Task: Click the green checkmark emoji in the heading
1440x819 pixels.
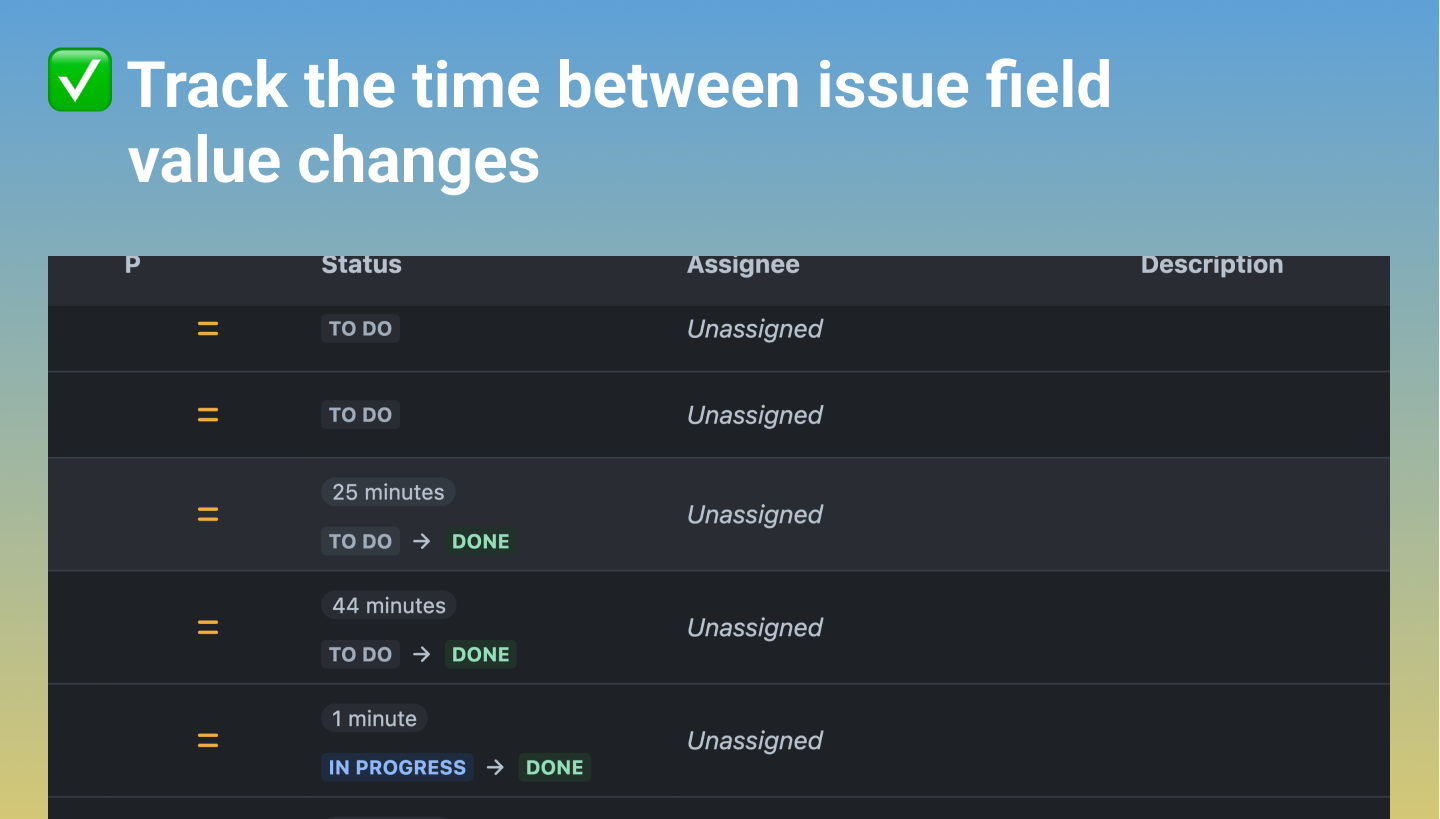Action: point(80,80)
